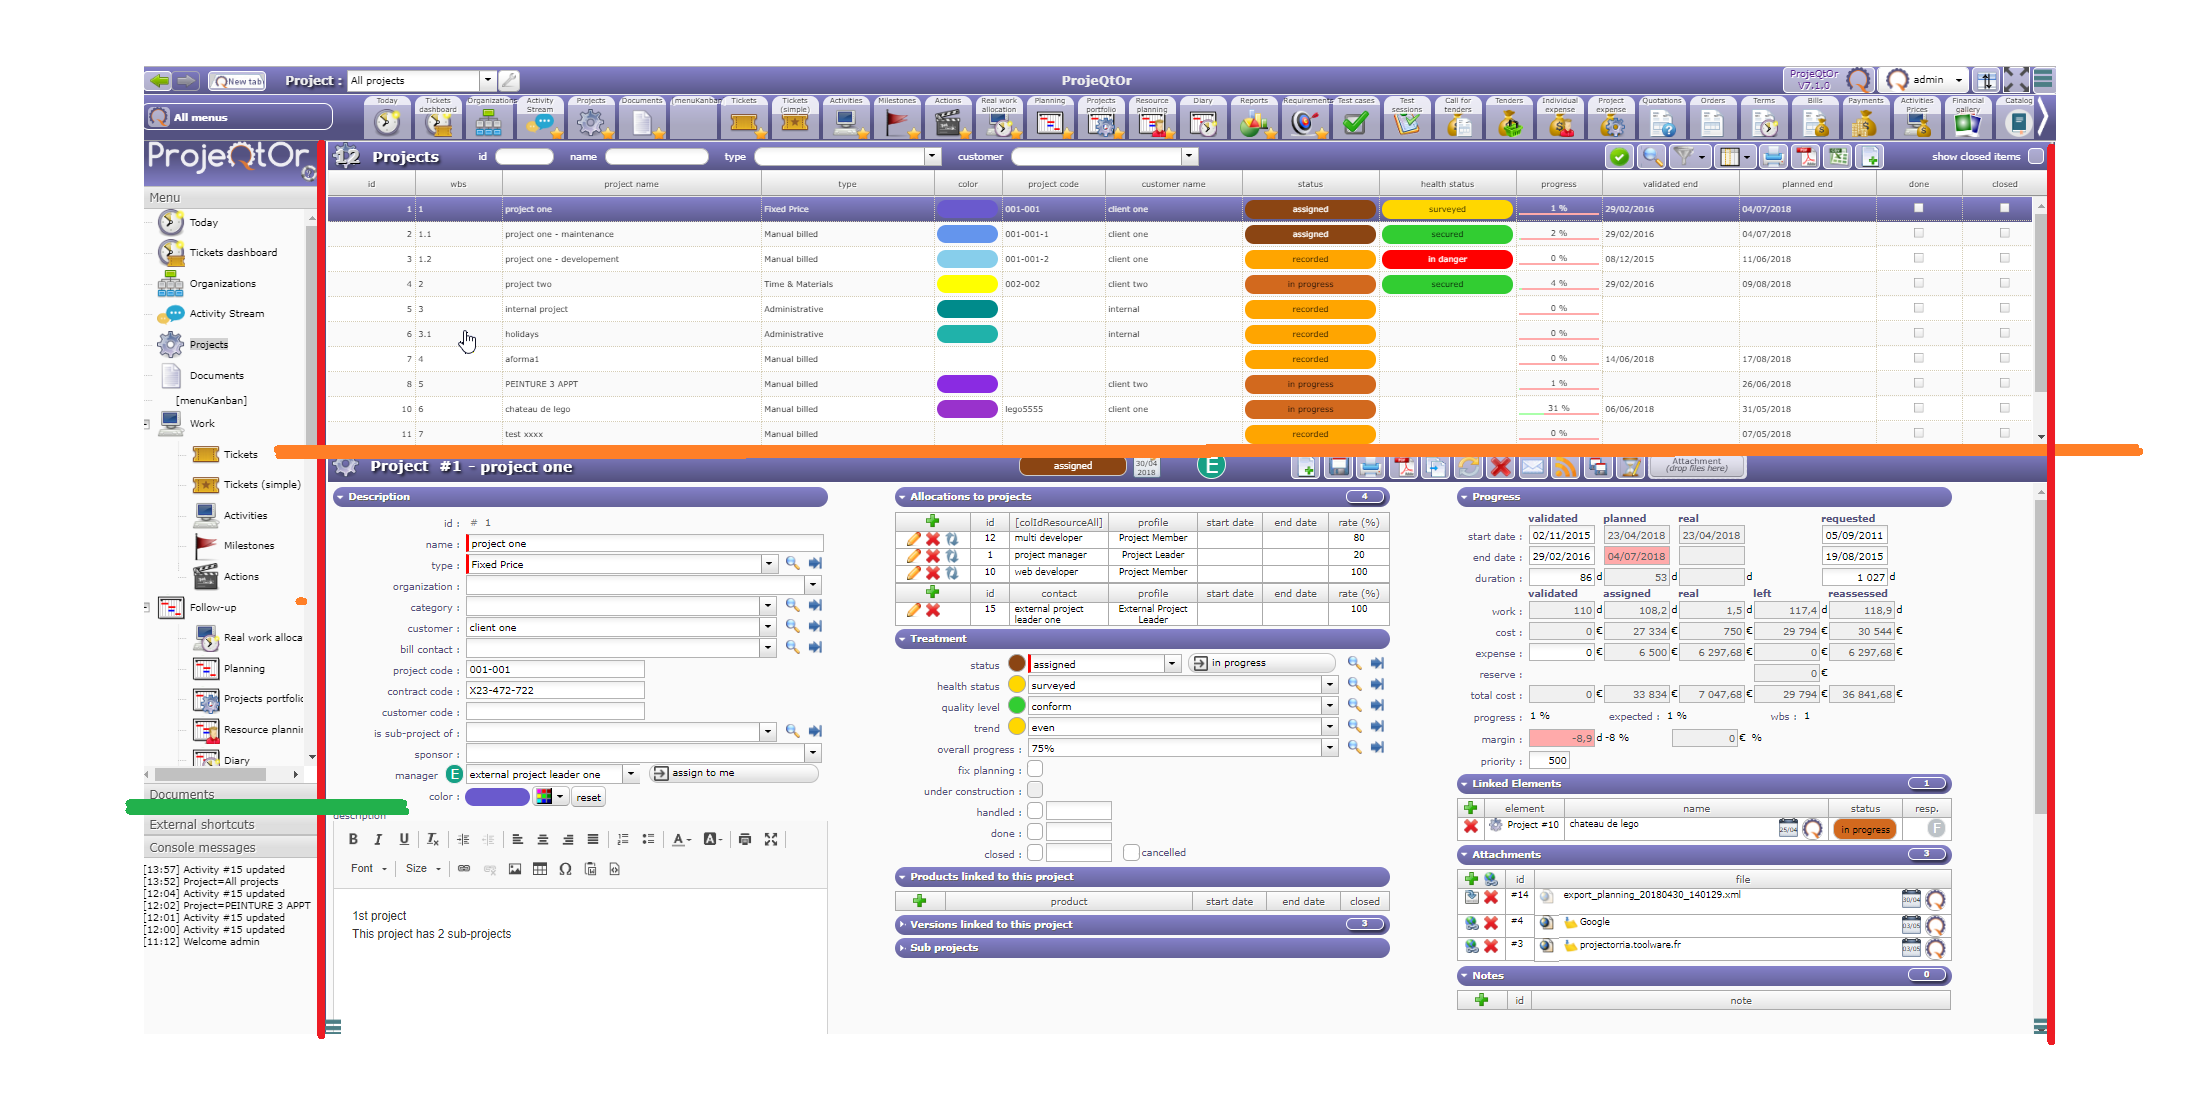Select Organizations in the left menu

tap(223, 284)
